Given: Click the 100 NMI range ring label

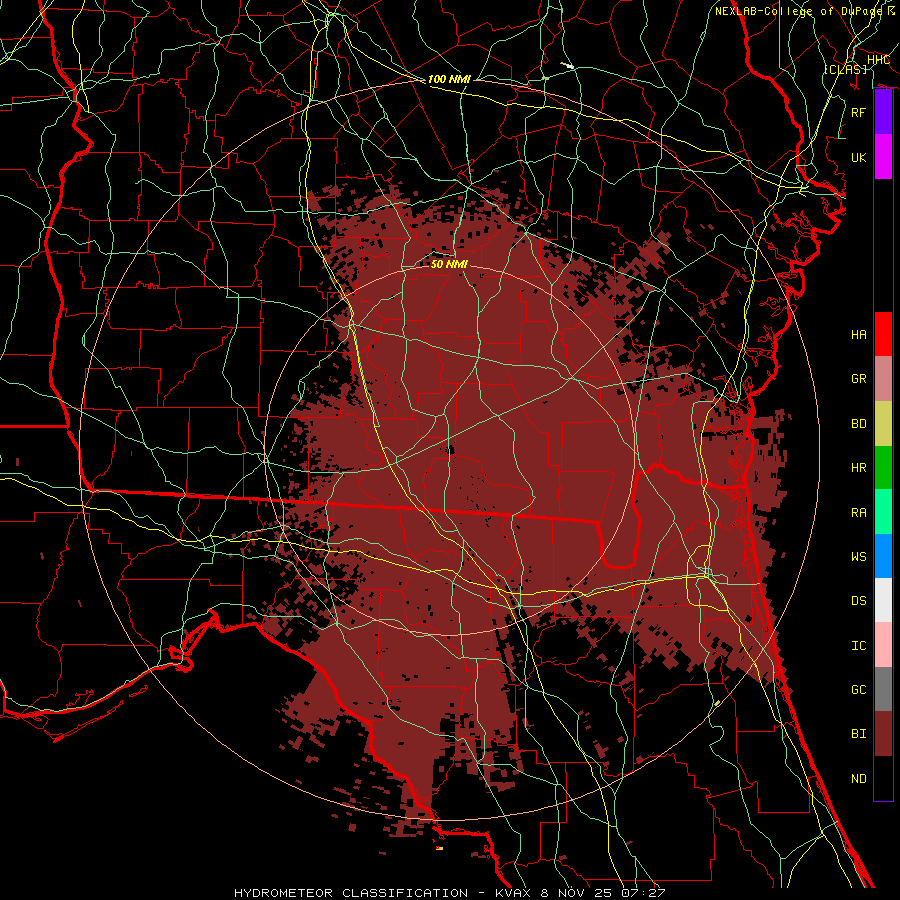Looking at the screenshot, I should [449, 79].
